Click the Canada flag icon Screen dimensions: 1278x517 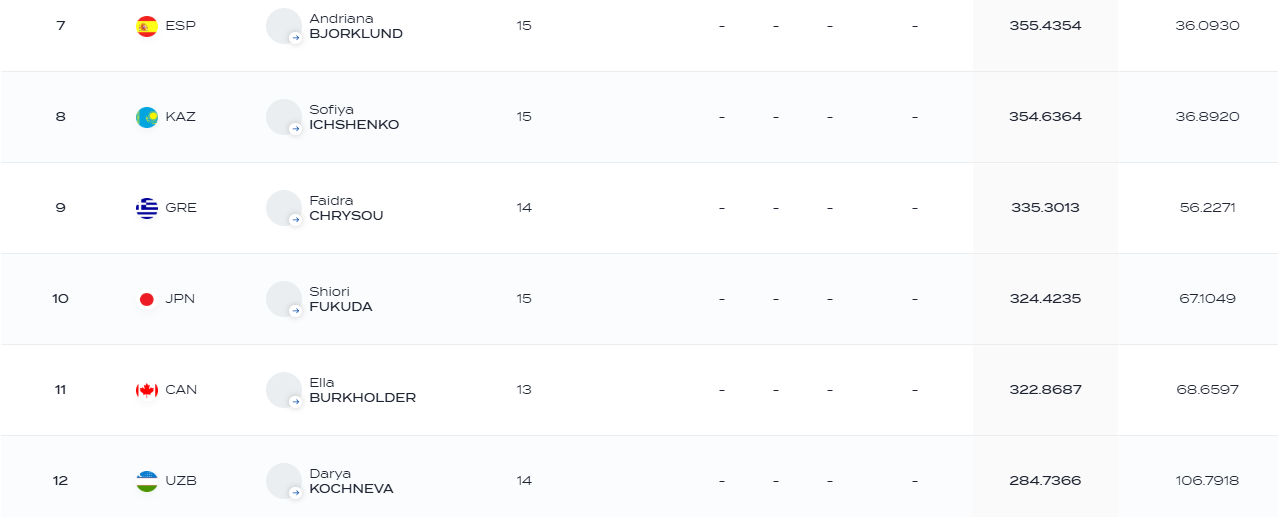(147, 390)
